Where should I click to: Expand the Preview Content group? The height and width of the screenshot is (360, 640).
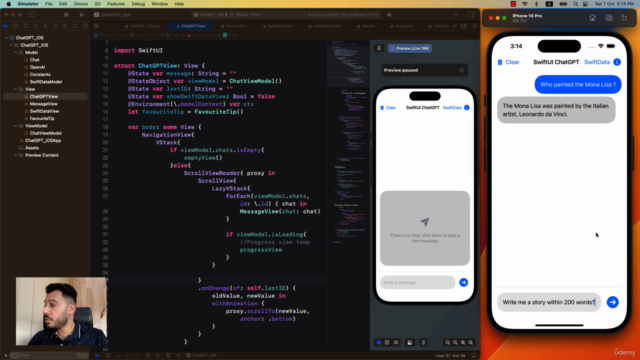[16, 155]
